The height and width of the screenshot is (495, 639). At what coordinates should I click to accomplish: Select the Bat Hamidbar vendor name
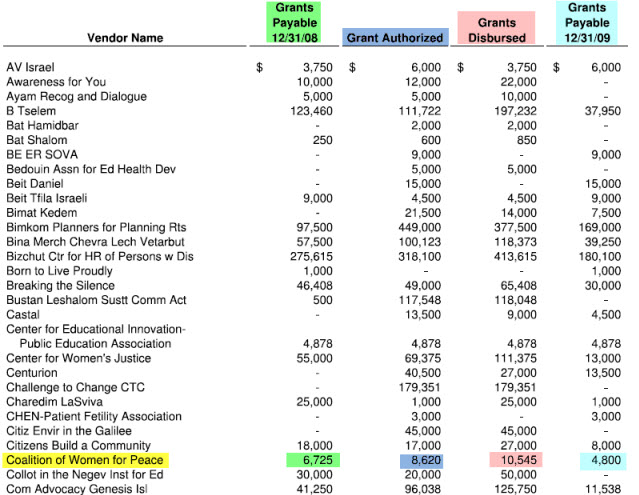42,125
